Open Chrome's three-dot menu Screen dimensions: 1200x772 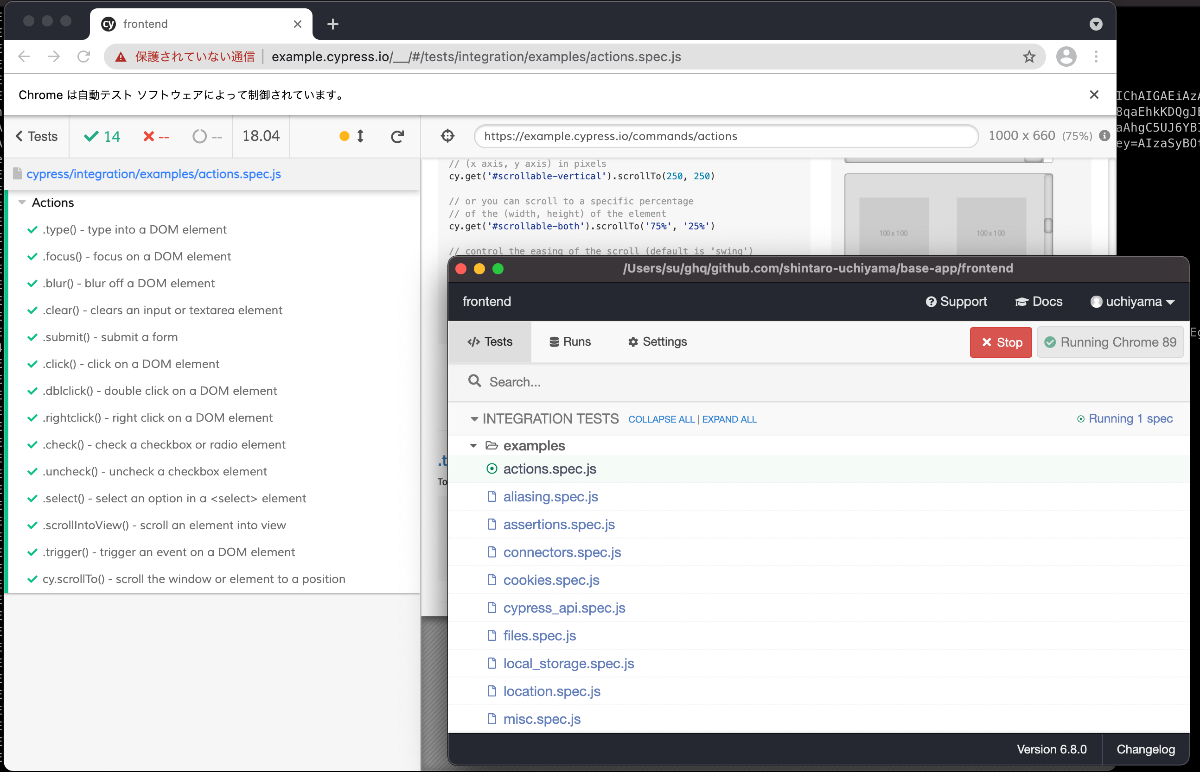pyautogui.click(x=1097, y=57)
